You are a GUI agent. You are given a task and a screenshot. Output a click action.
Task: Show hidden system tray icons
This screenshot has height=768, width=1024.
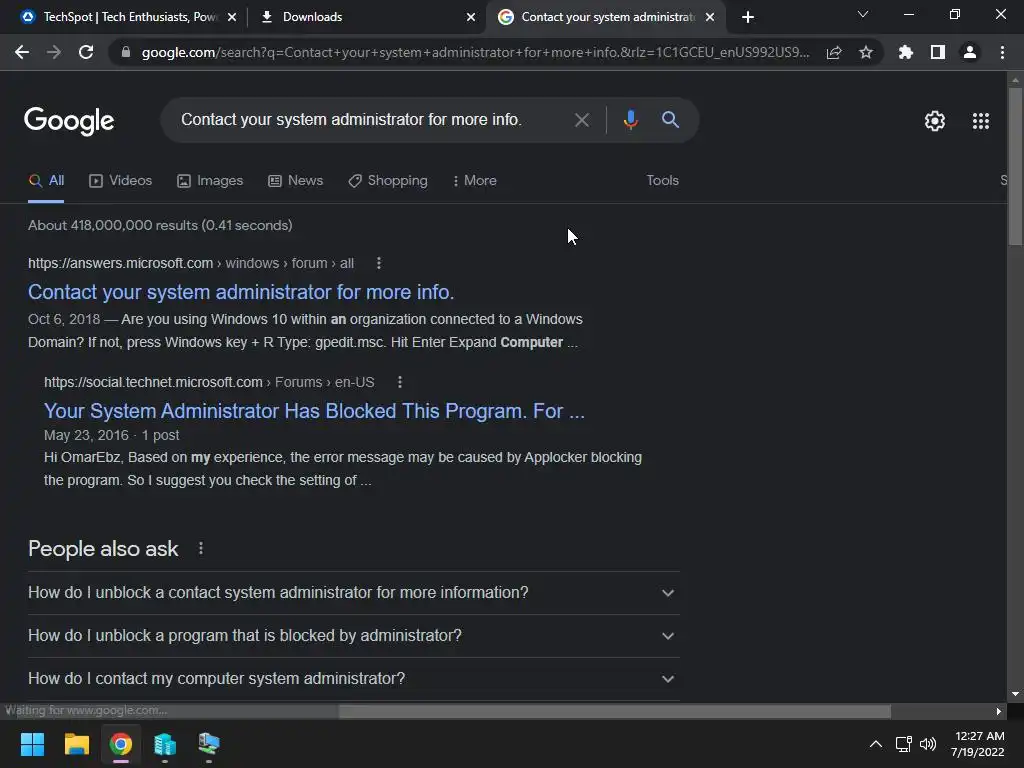tap(876, 744)
